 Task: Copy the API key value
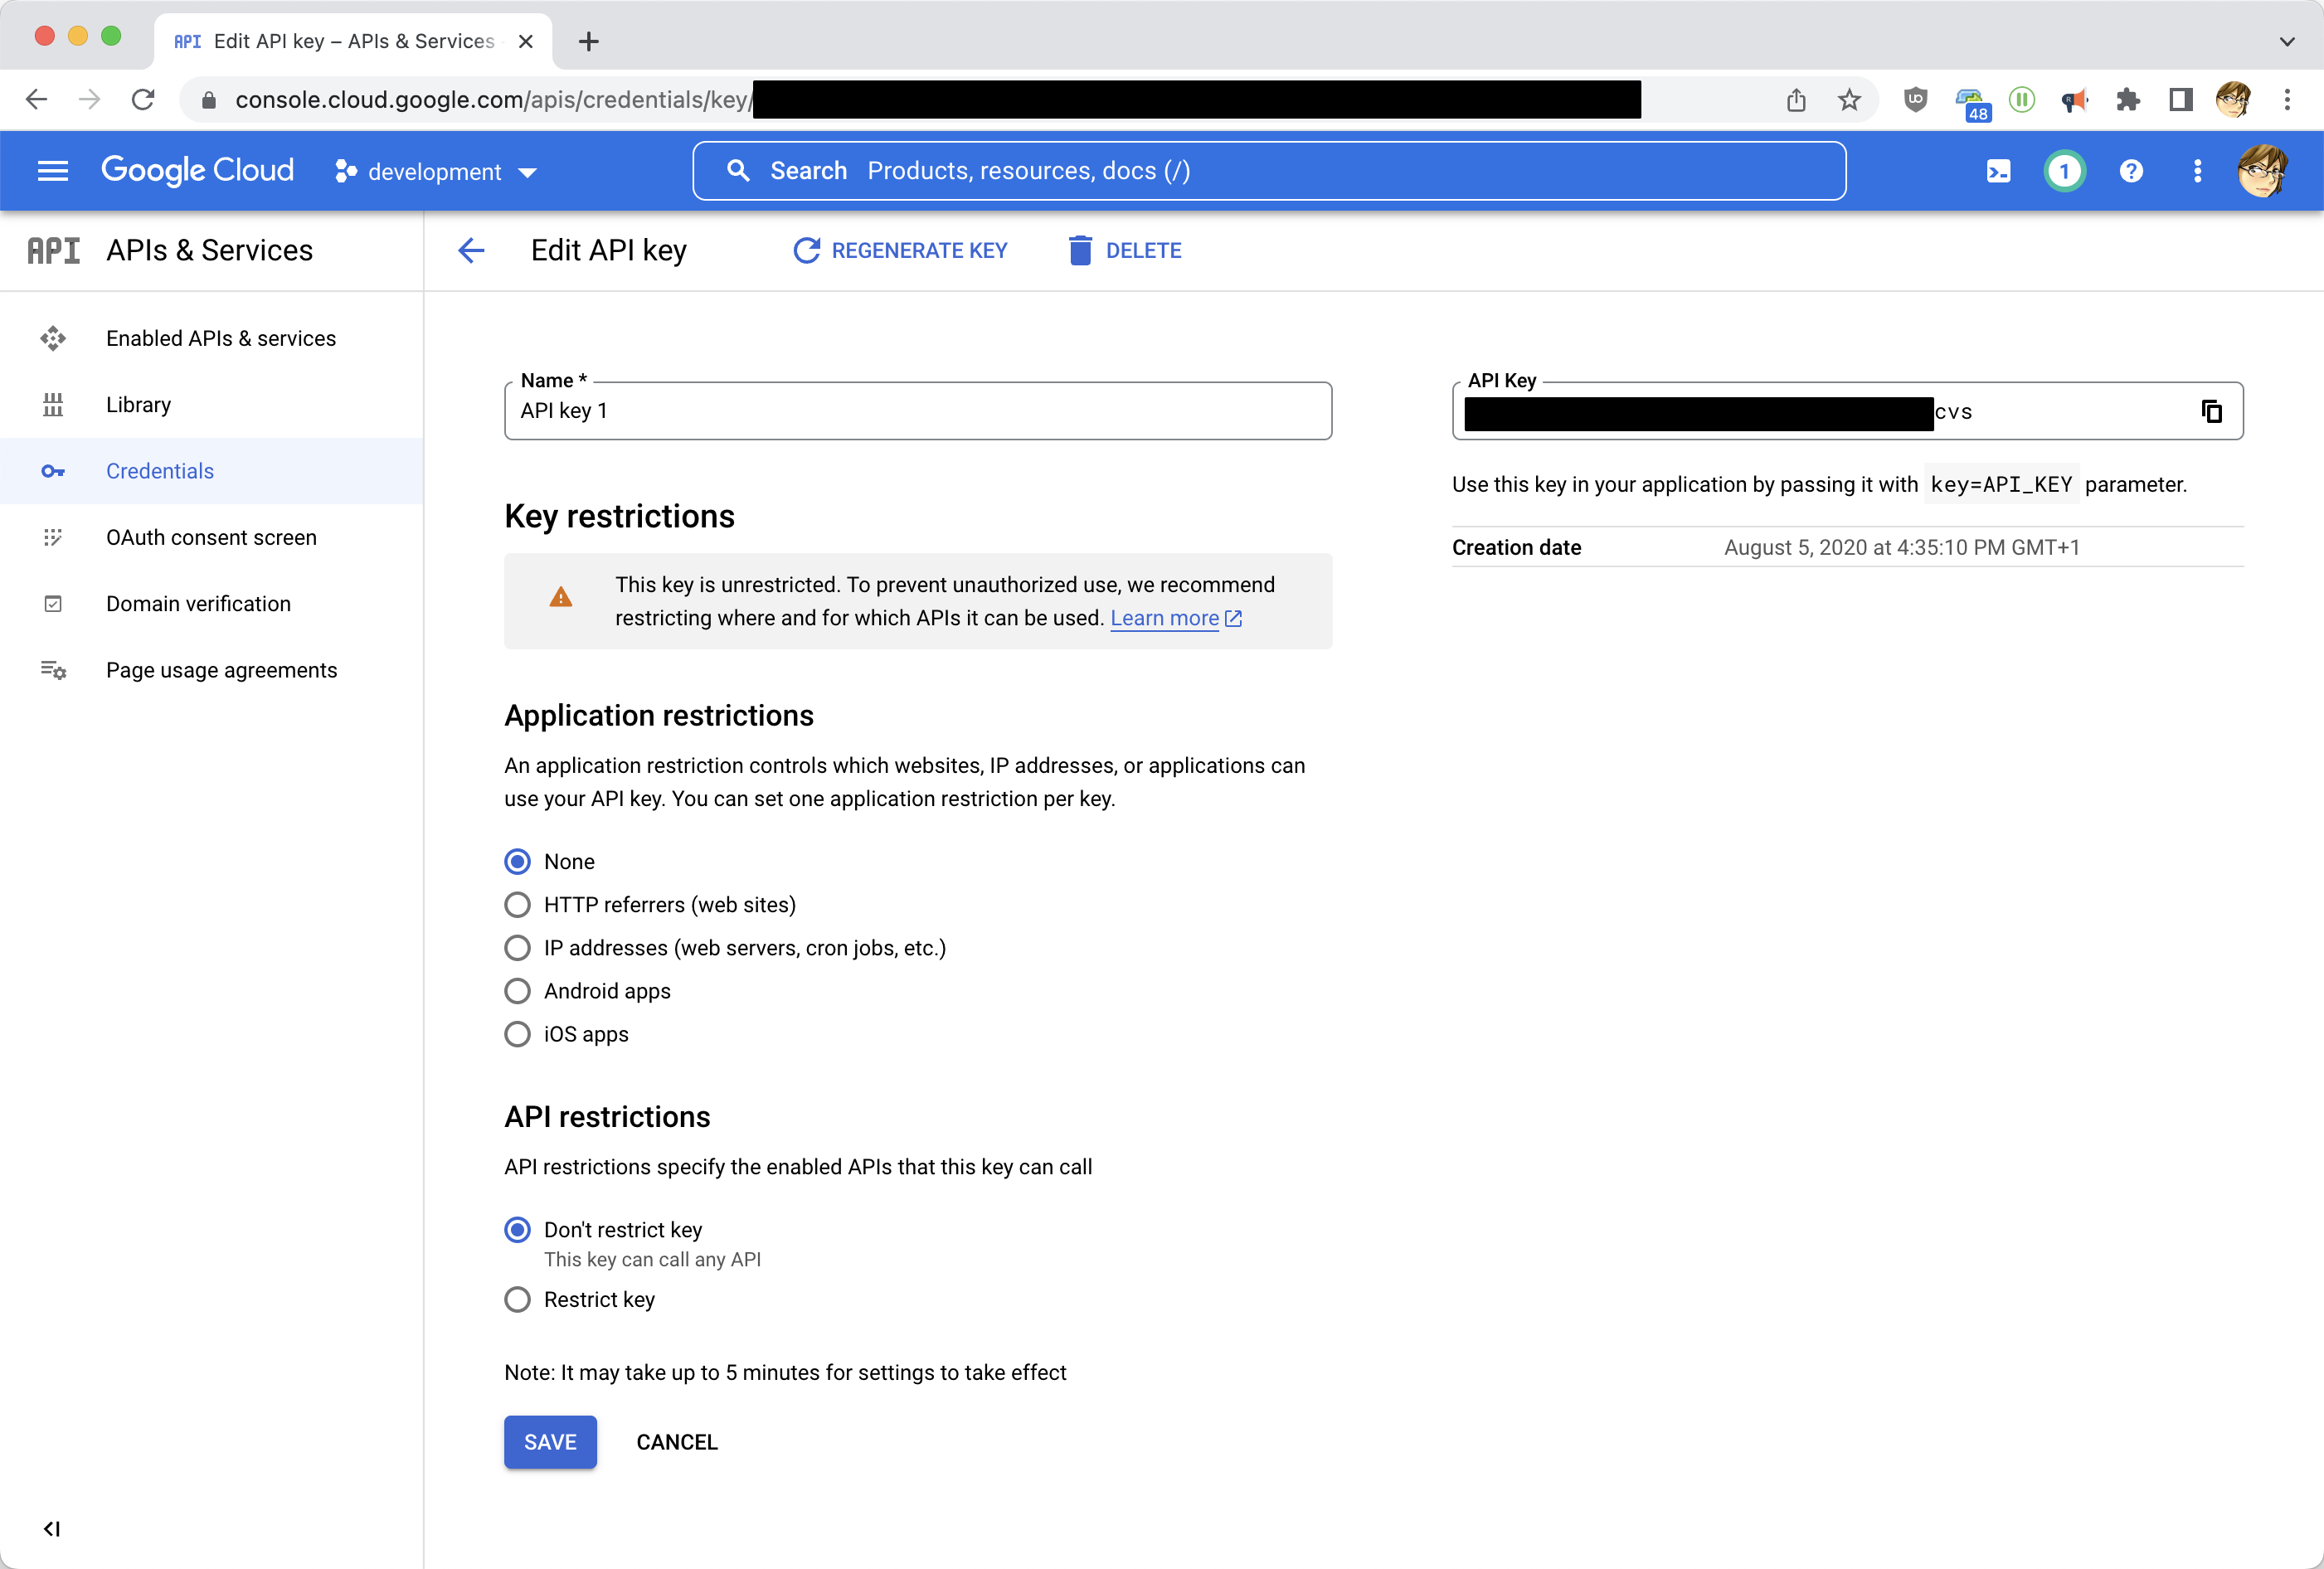pyautogui.click(x=2211, y=411)
